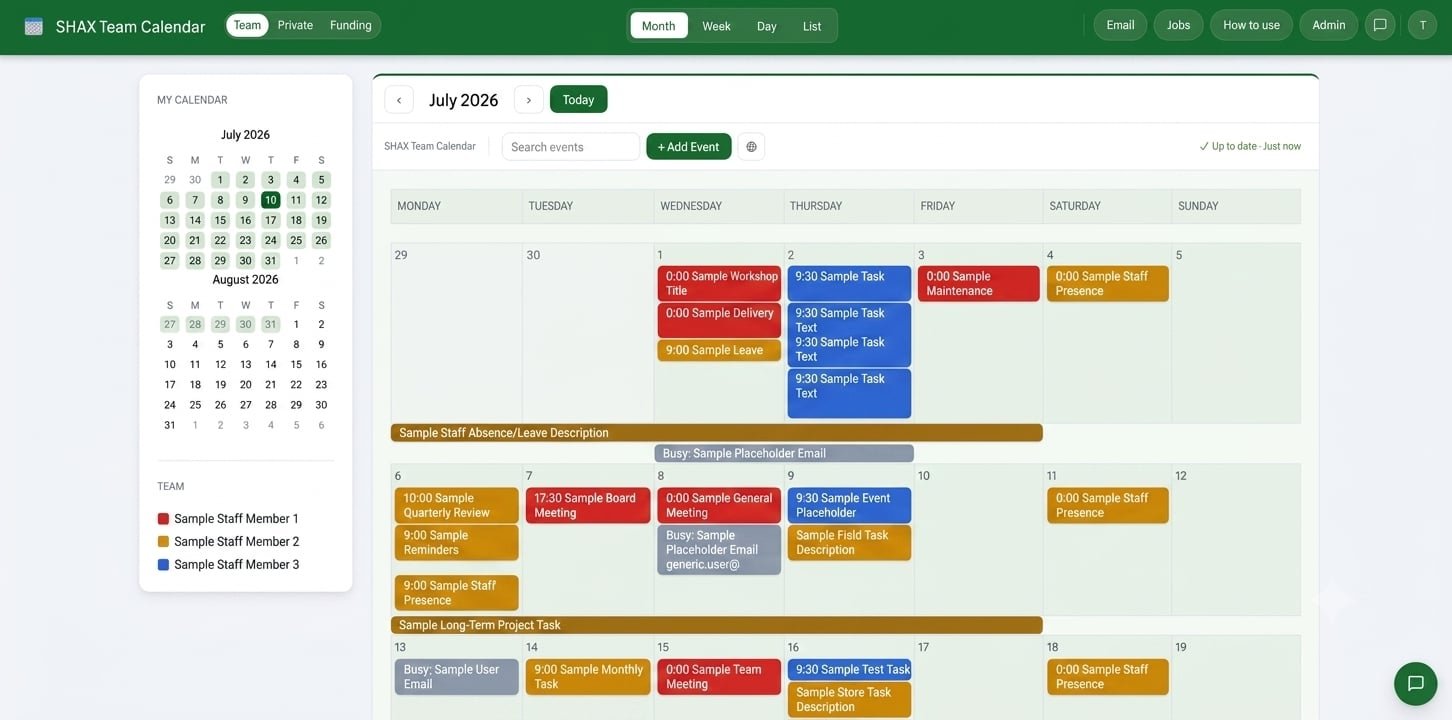Click the Today button

[x=579, y=100]
